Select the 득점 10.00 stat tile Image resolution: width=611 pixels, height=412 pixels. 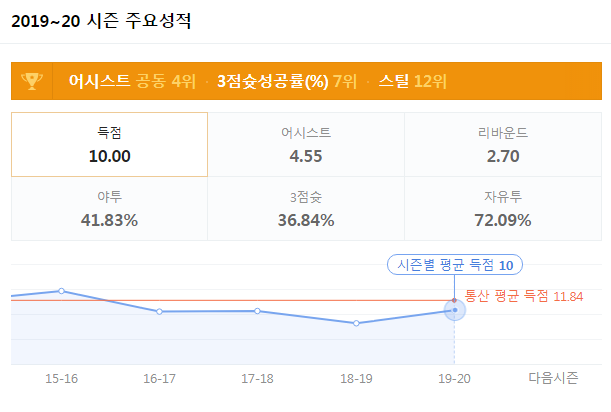(109, 145)
